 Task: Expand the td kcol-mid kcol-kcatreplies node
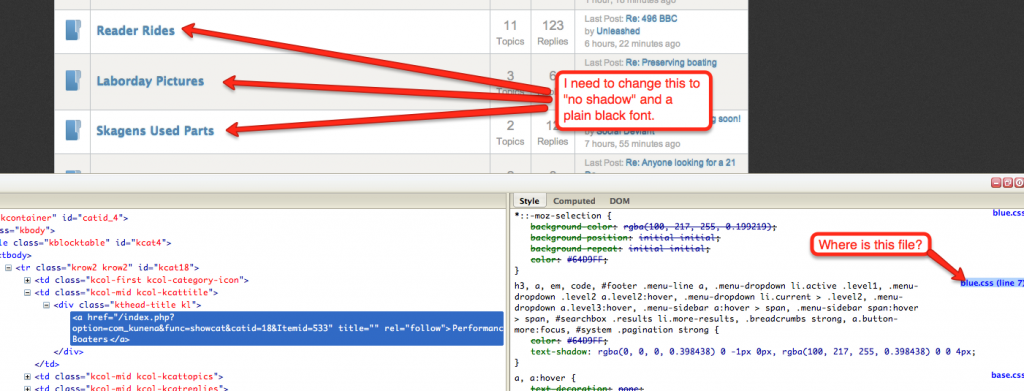(27, 388)
